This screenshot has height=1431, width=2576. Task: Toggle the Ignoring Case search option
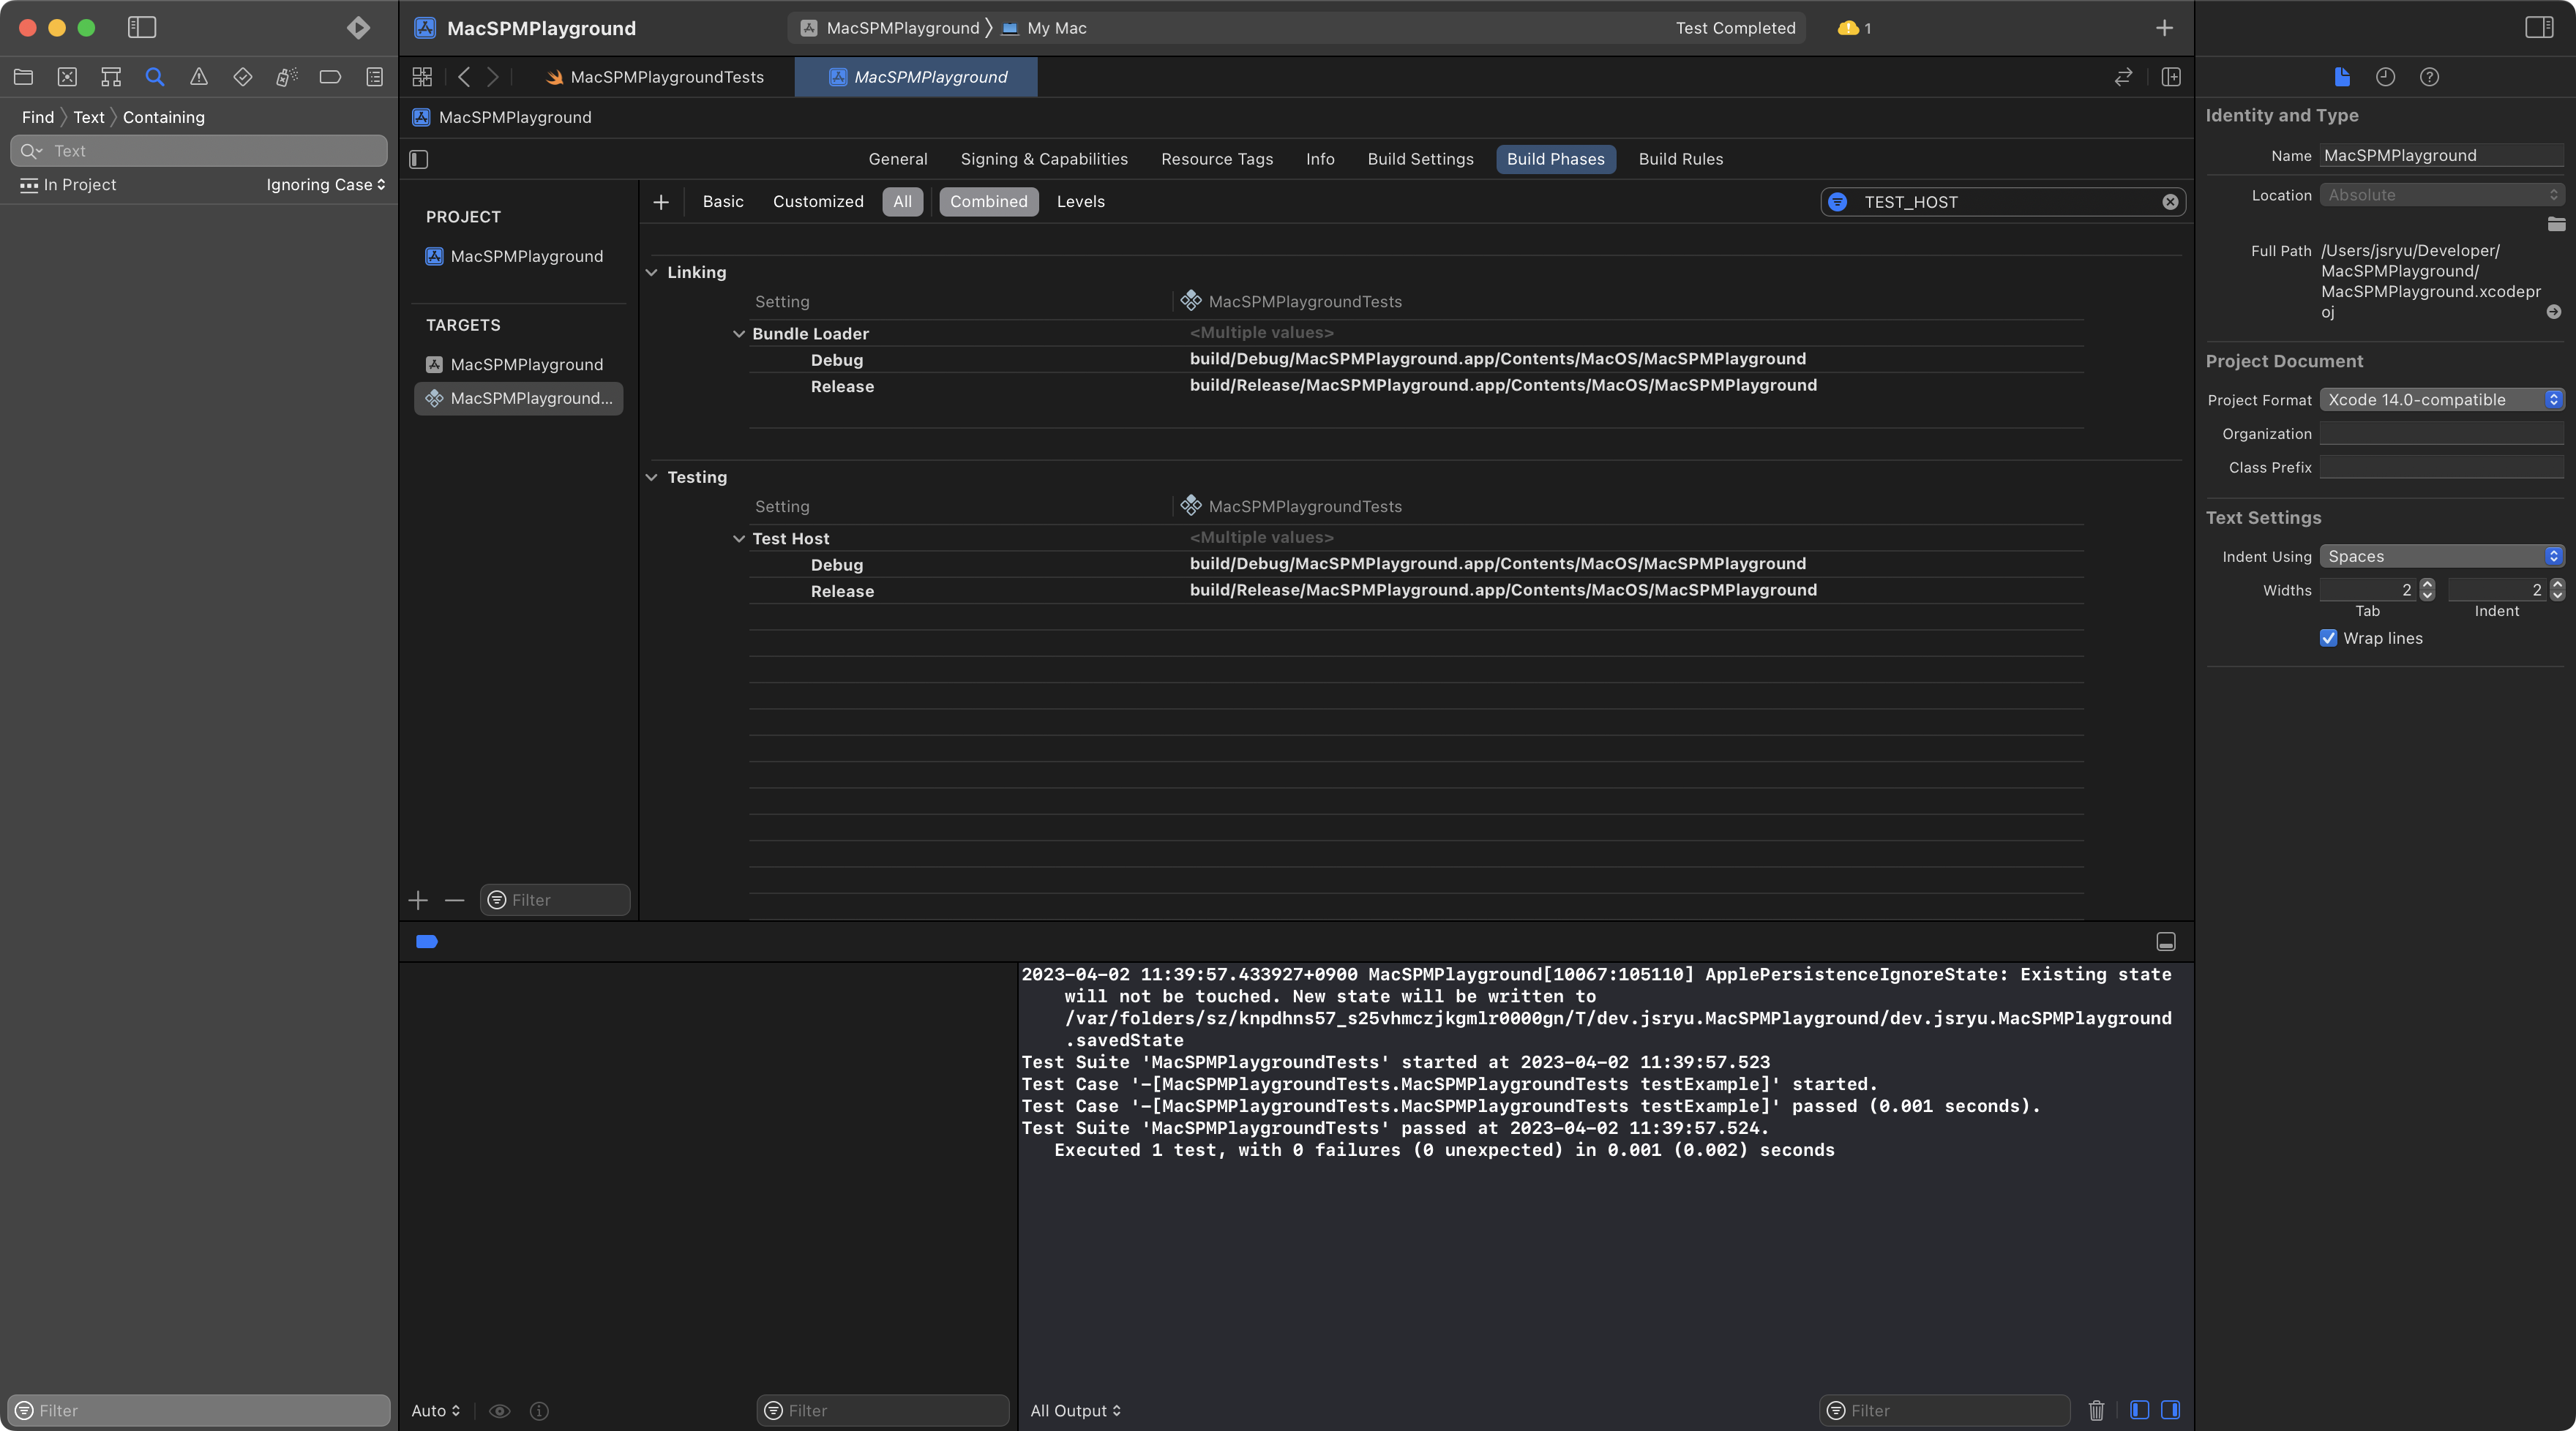(324, 184)
